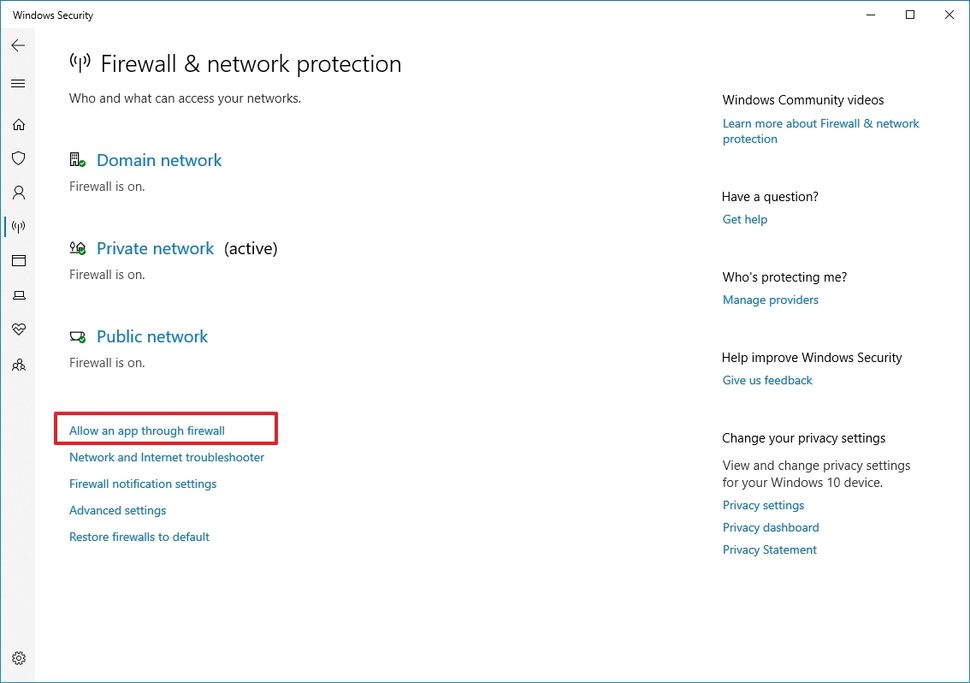Viewport: 970px width, 683px height.
Task: Open Manage providers
Action: coord(770,299)
